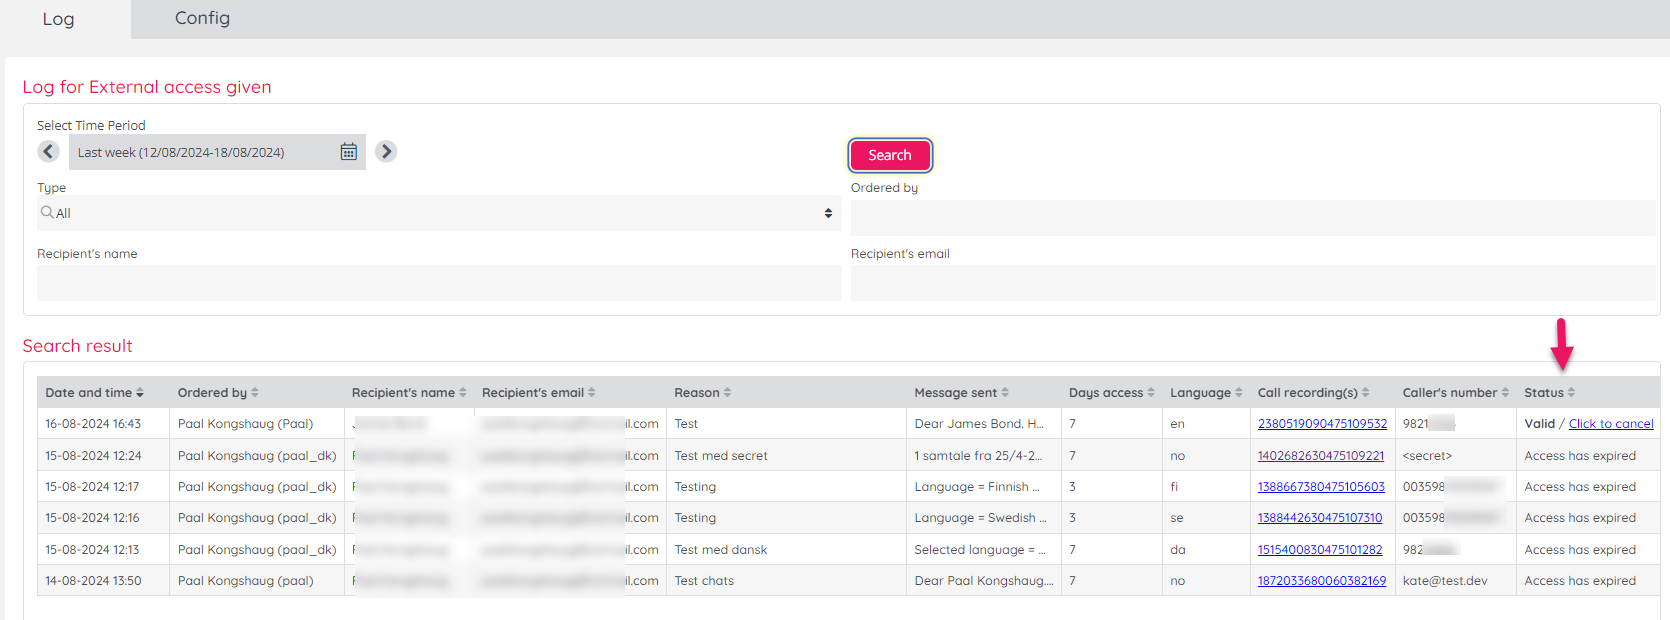Go to next time period arrow
1670x620 pixels.
click(386, 151)
